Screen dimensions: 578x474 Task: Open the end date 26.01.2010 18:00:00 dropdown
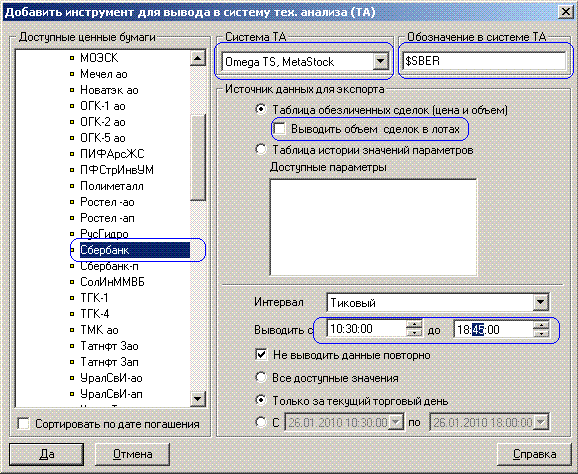pos(541,422)
